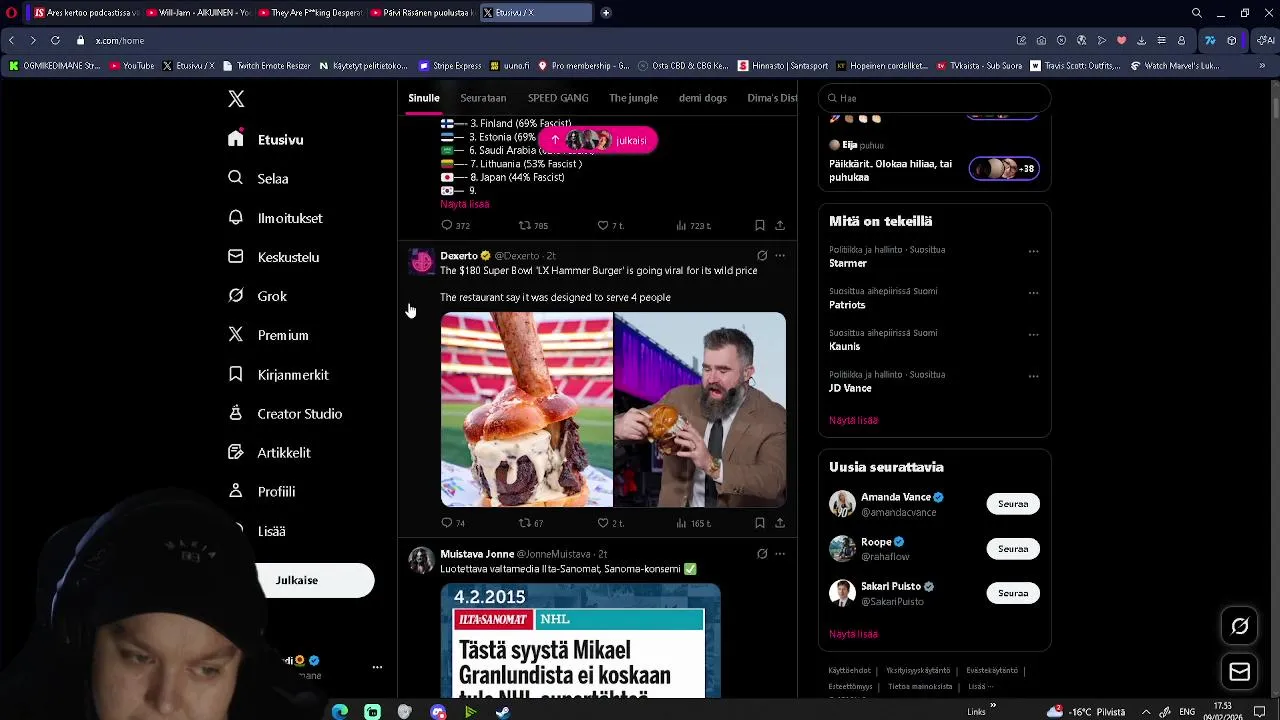Like the fascist ranking post (7 t.)

click(610, 226)
